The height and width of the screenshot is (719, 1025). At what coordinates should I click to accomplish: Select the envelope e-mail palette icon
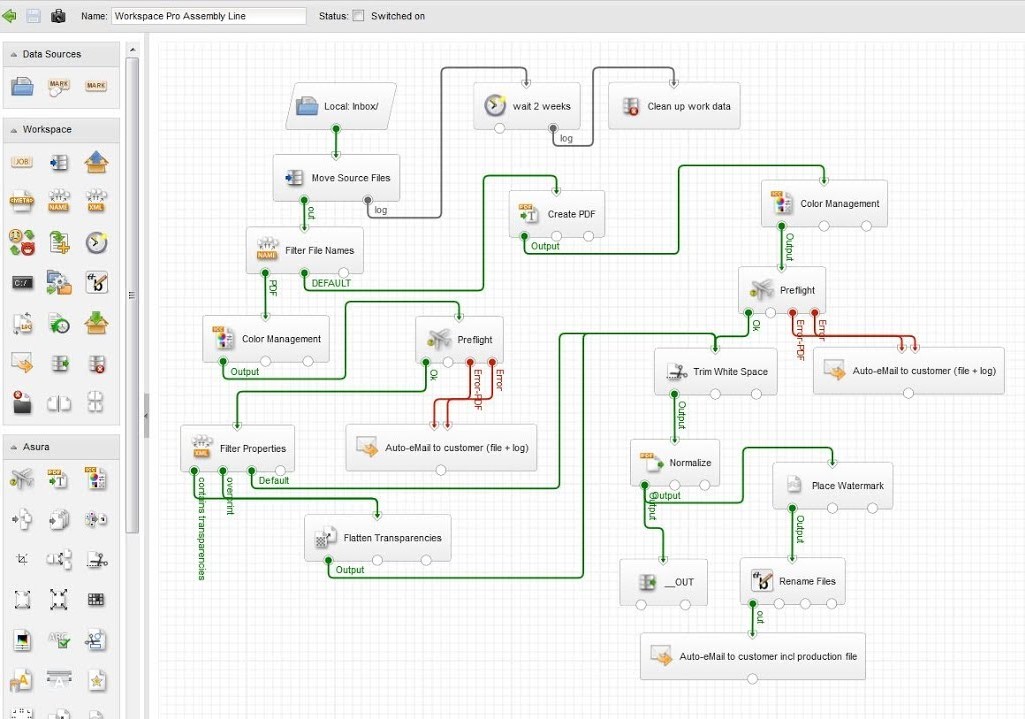pos(22,363)
